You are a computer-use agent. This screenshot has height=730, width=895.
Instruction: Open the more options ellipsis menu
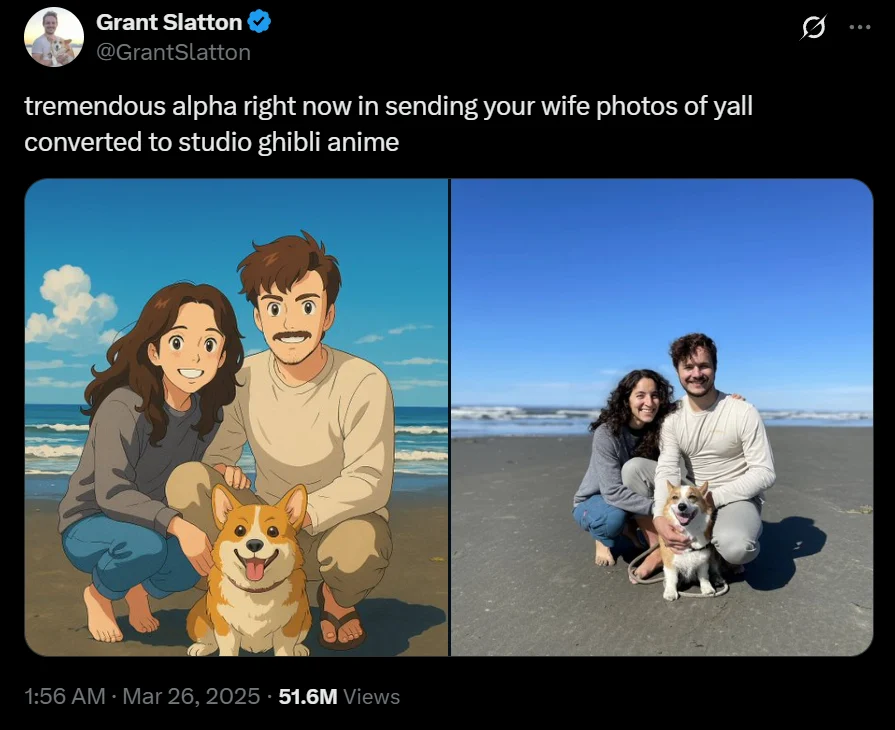pos(859,28)
